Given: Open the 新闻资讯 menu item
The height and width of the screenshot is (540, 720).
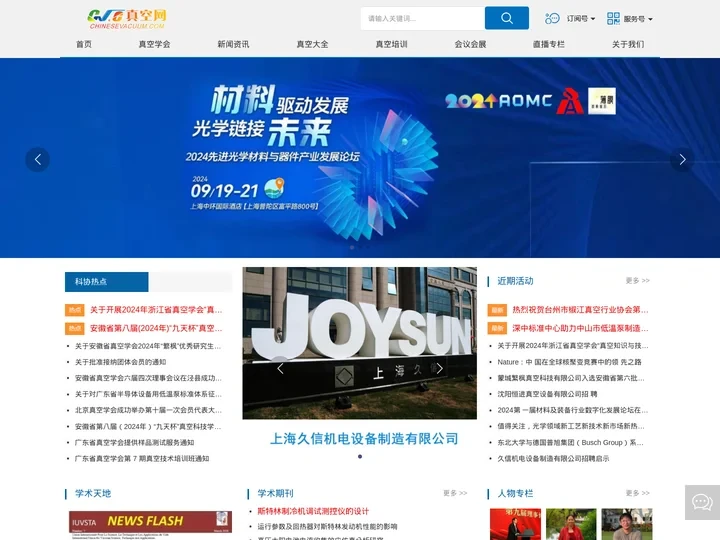Looking at the screenshot, I should coord(233,44).
